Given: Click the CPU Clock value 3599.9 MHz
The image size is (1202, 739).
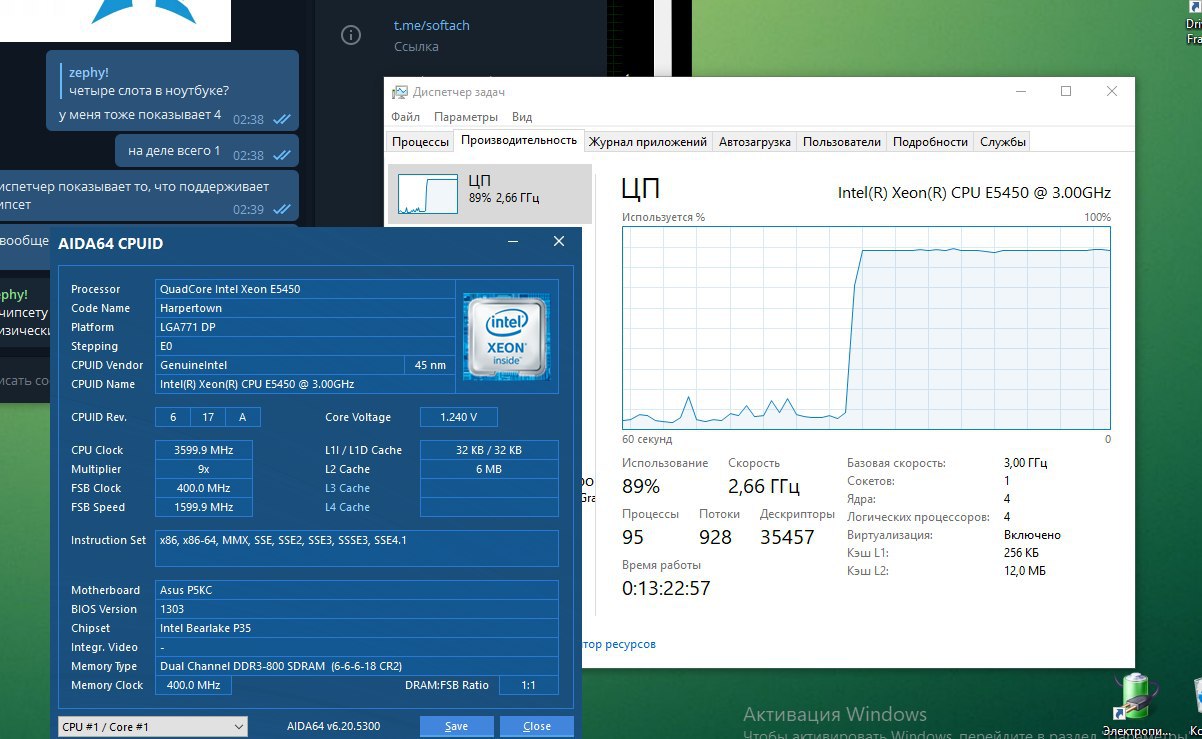Looking at the screenshot, I should [x=205, y=450].
